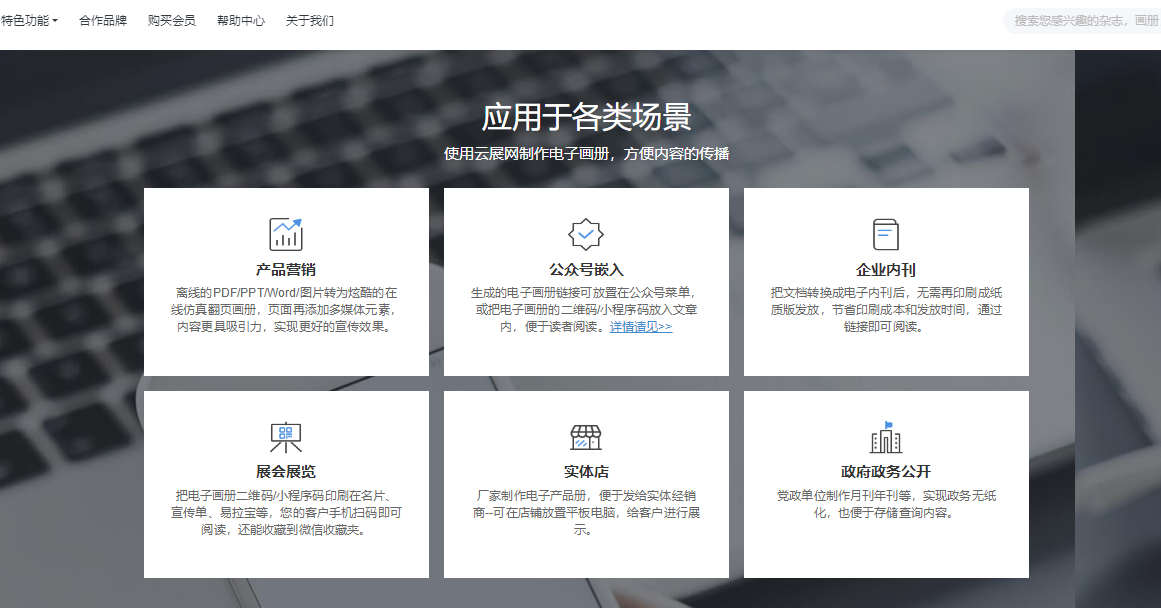Screen dimensions: 1161x608
Task: Follow the 详情请见>> link
Action: (640, 327)
